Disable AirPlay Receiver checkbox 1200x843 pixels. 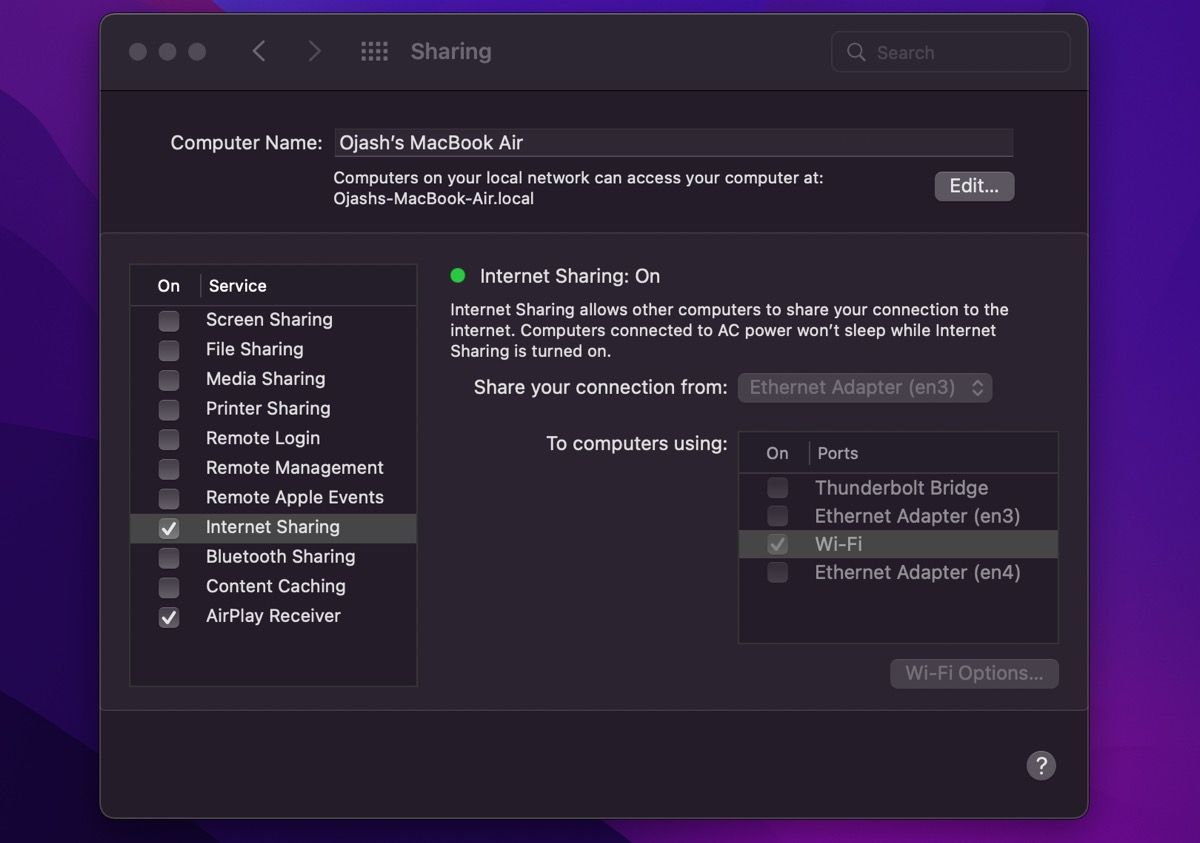point(169,617)
